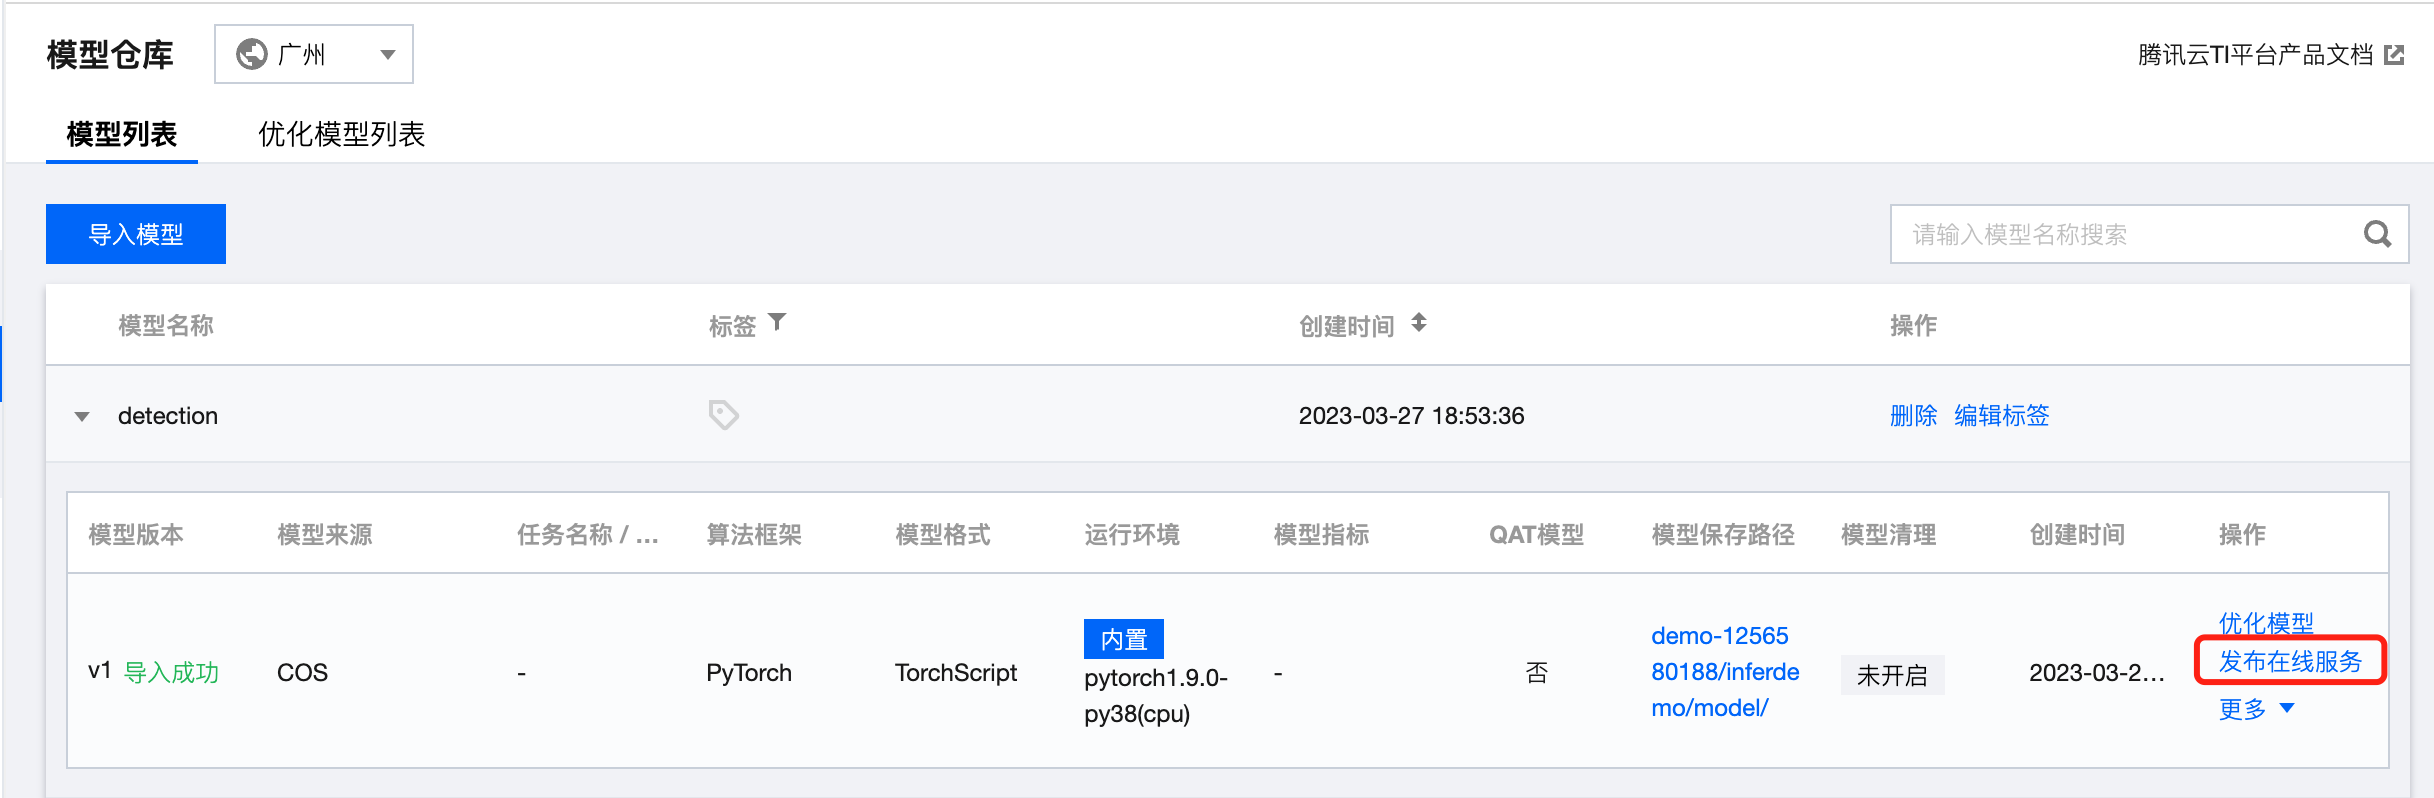
Task: Select the 模型列表 tab
Action: click(122, 134)
